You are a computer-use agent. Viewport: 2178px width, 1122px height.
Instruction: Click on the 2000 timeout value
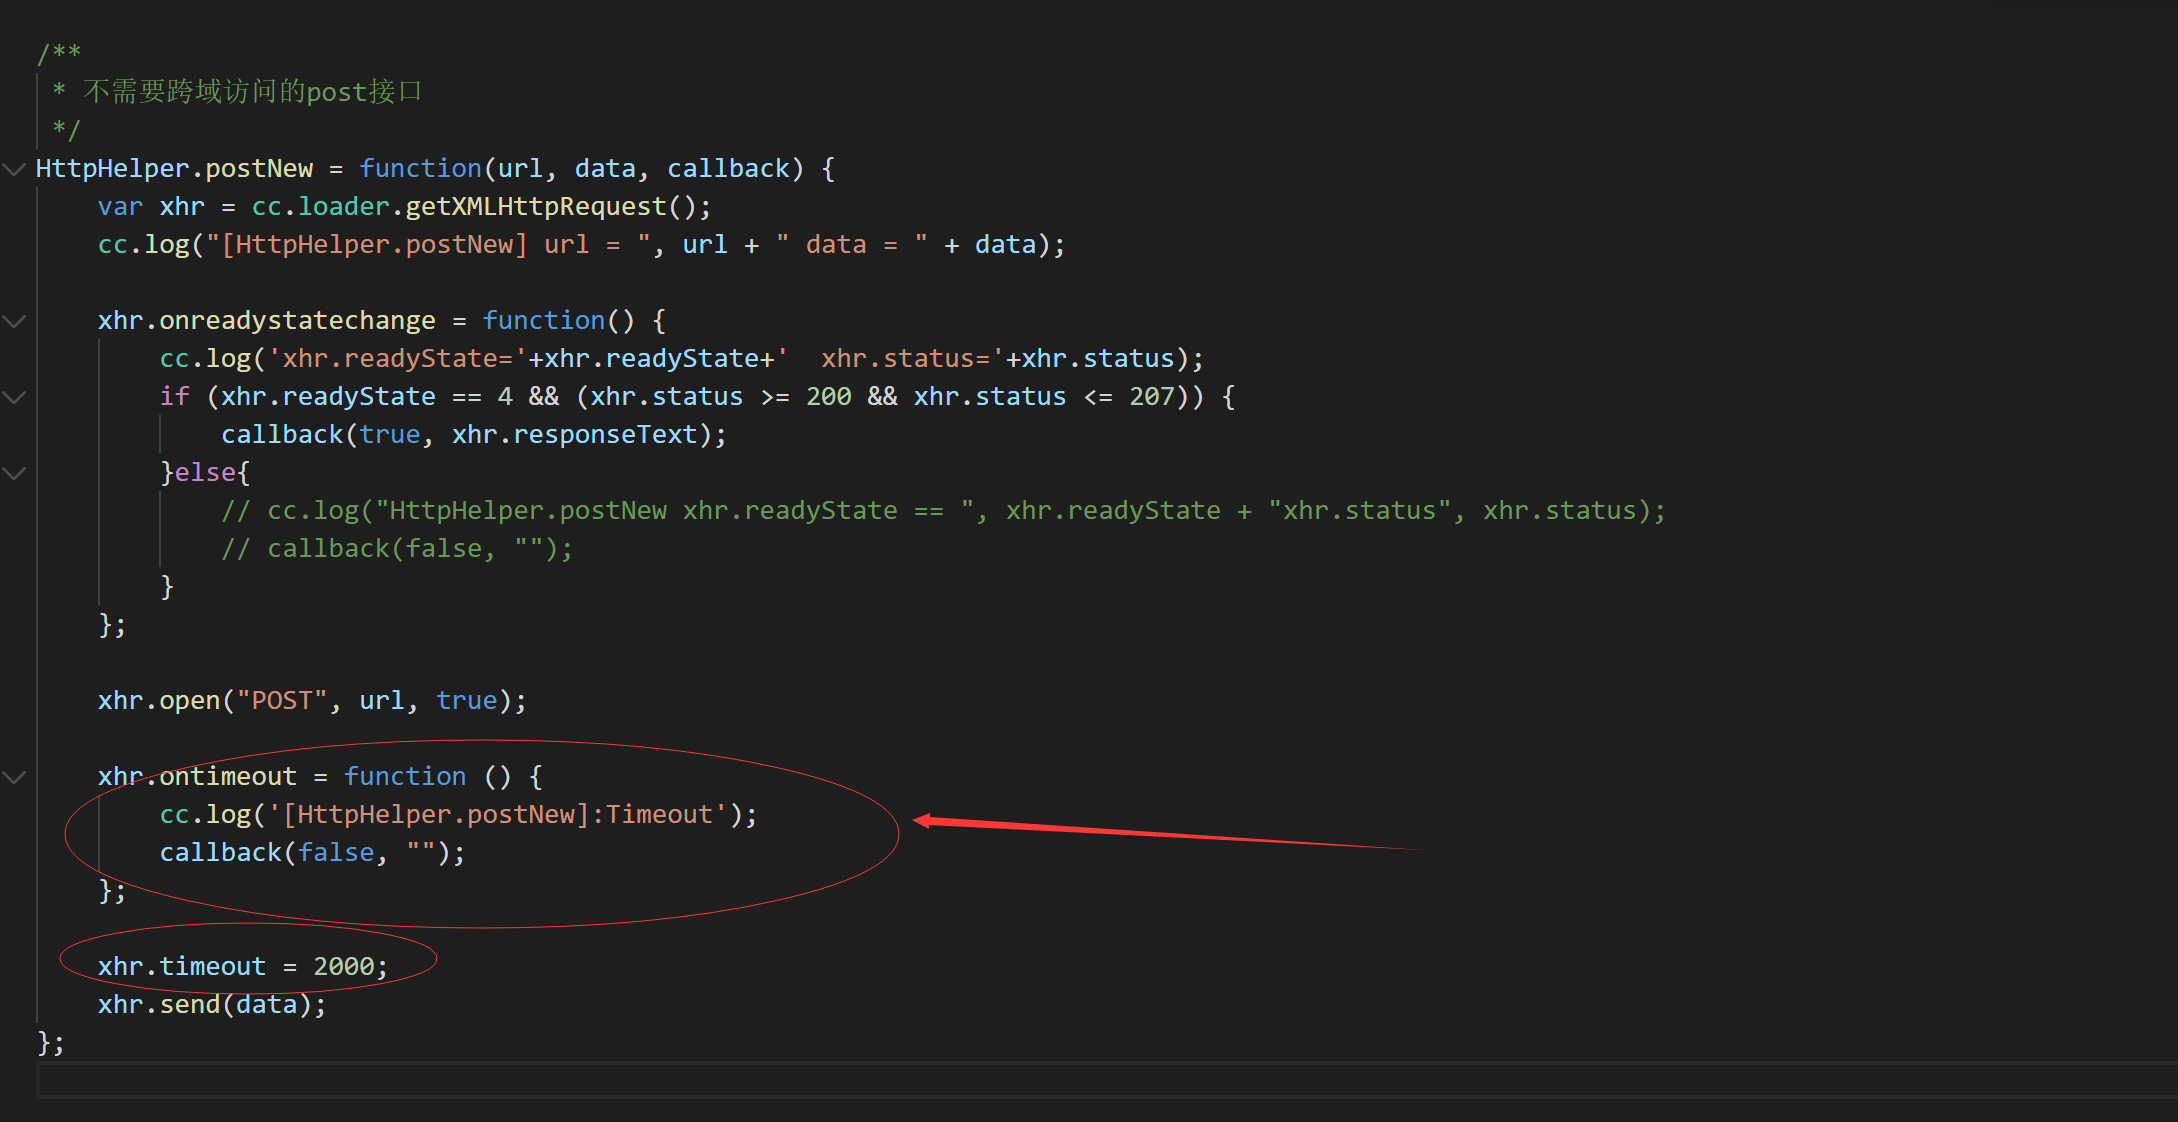343,967
